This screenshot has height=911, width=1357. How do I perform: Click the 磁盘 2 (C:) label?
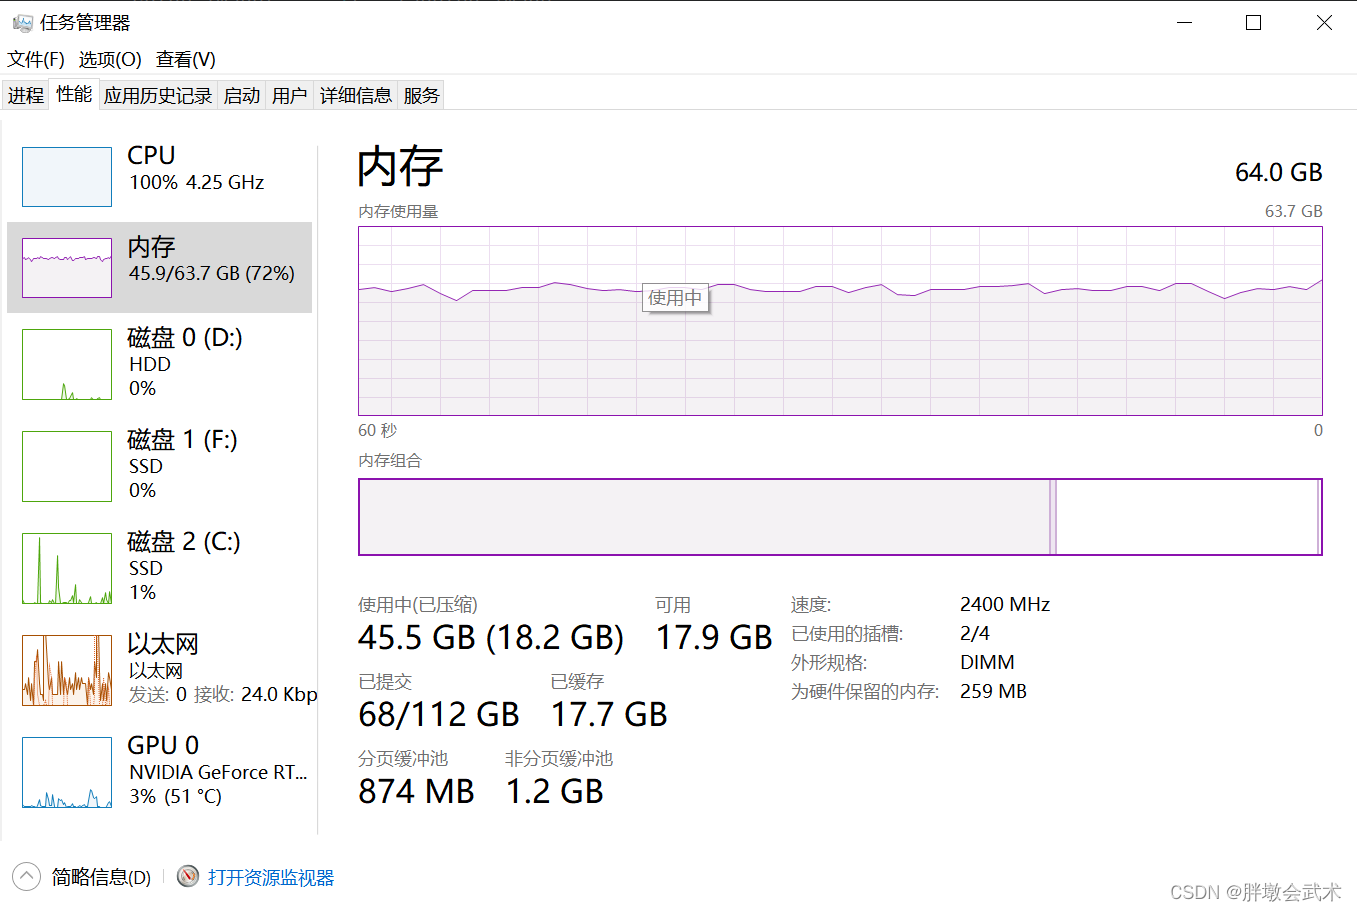[x=184, y=542]
